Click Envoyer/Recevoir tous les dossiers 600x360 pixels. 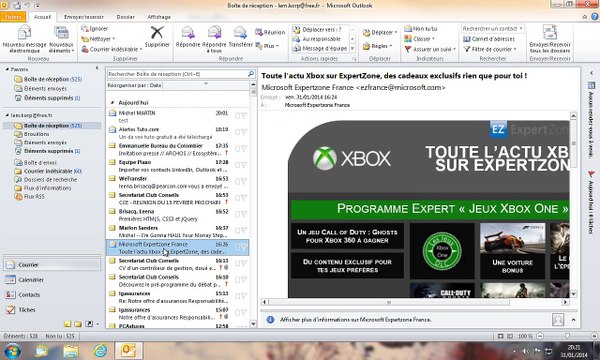549,39
